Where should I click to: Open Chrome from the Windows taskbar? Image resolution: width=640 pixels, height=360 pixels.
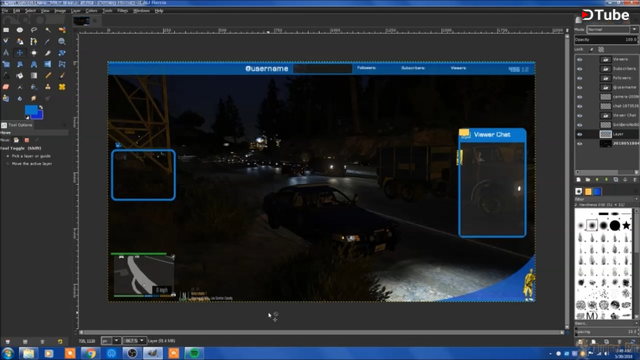point(91,353)
